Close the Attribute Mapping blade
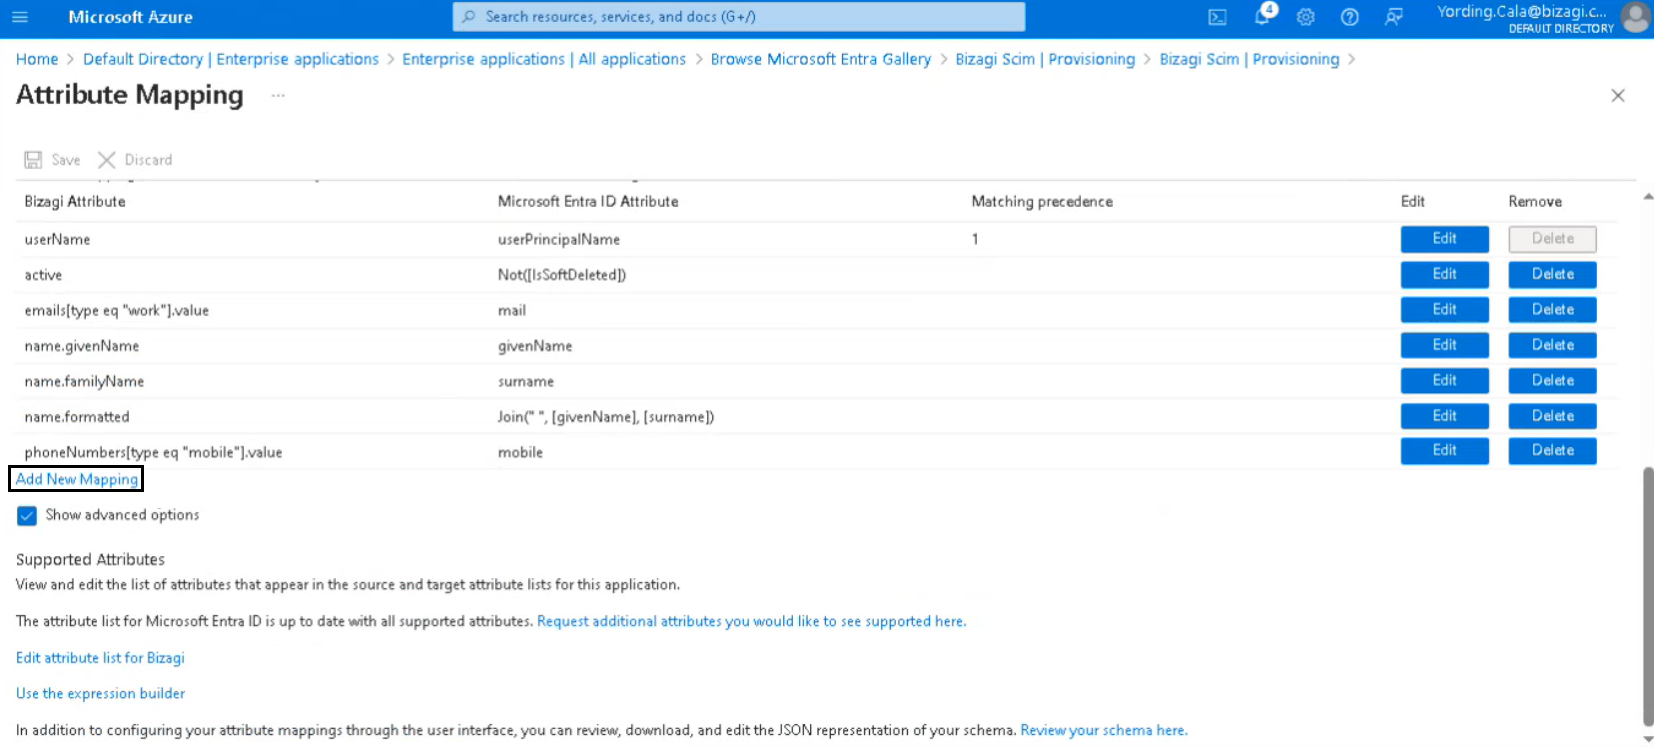Viewport: 1654px width, 748px height. coord(1618,96)
